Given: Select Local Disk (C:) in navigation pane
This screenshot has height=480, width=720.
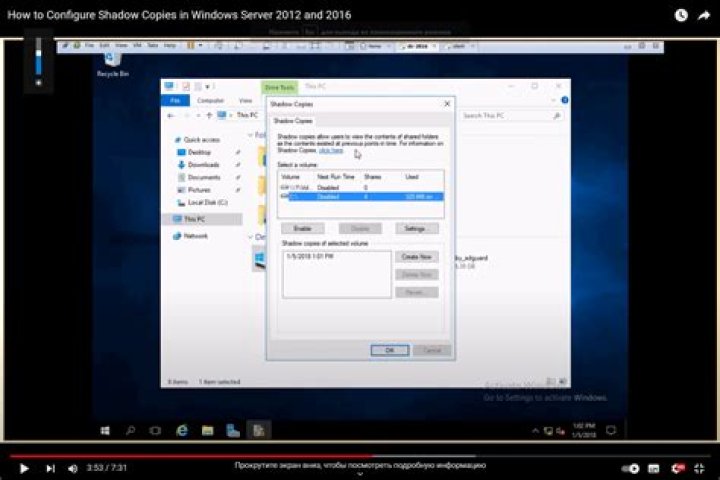Looking at the screenshot, I should [x=202, y=202].
